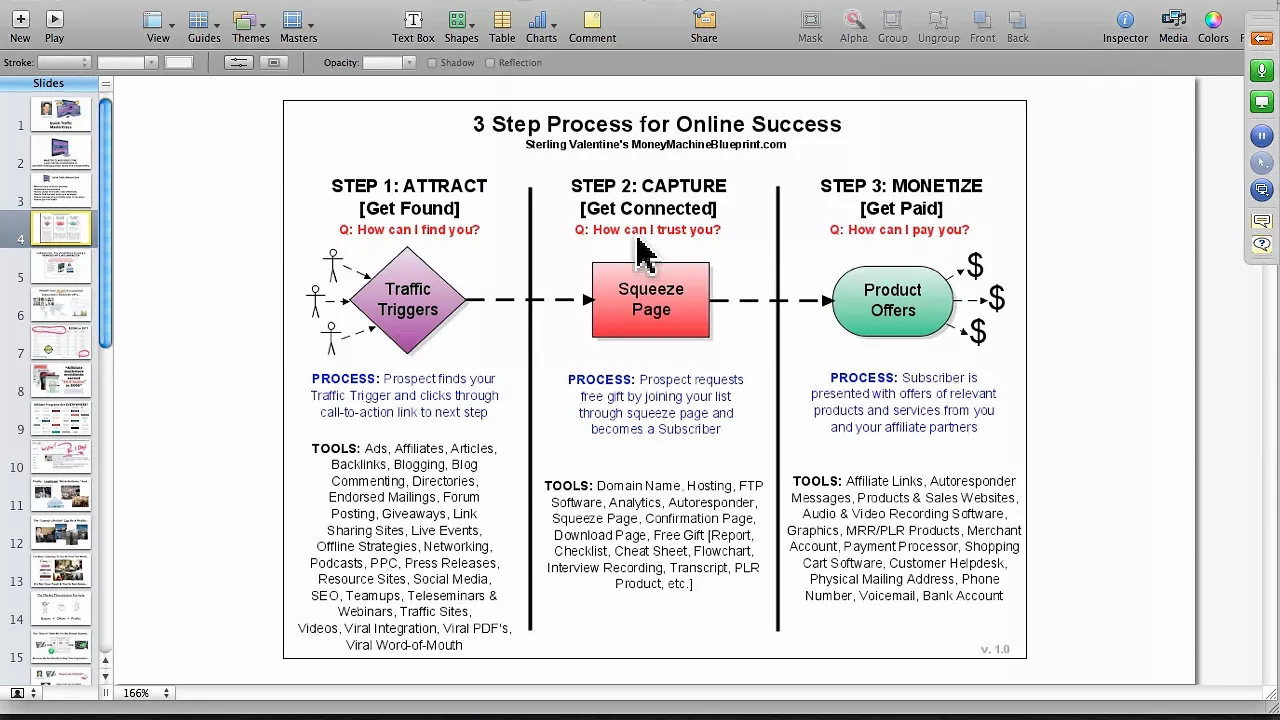
Task: Click the green microphone recorder button
Action: tap(1262, 71)
